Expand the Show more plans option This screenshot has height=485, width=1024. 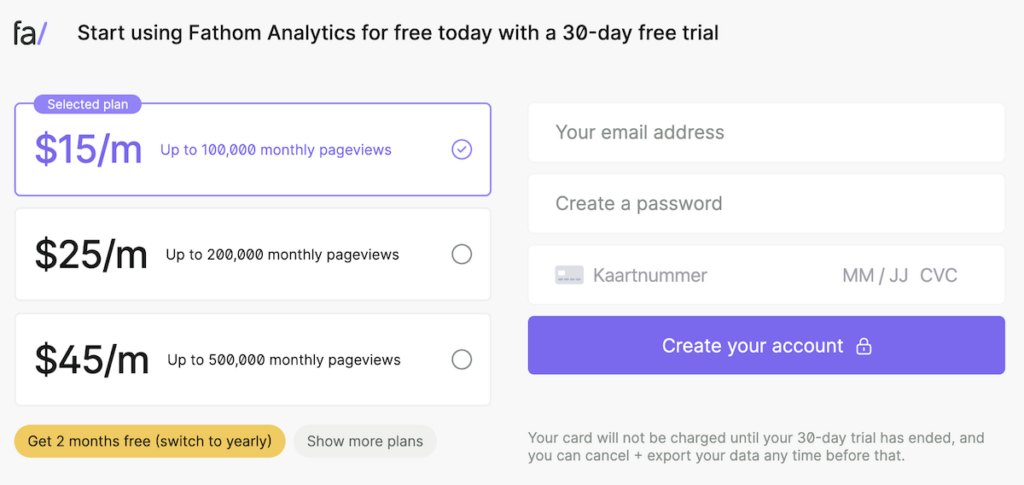pos(364,441)
